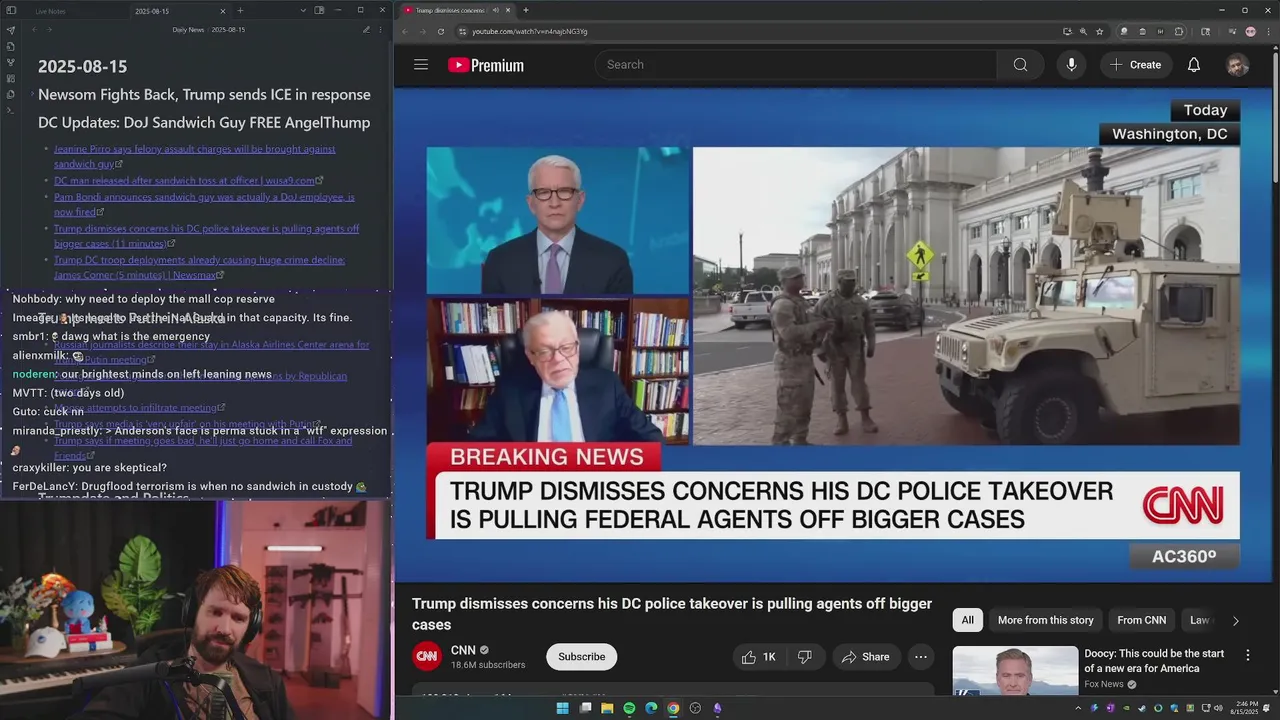Open the YouTube hamburger guide menu
Viewport: 1280px width, 720px height.
421,65
